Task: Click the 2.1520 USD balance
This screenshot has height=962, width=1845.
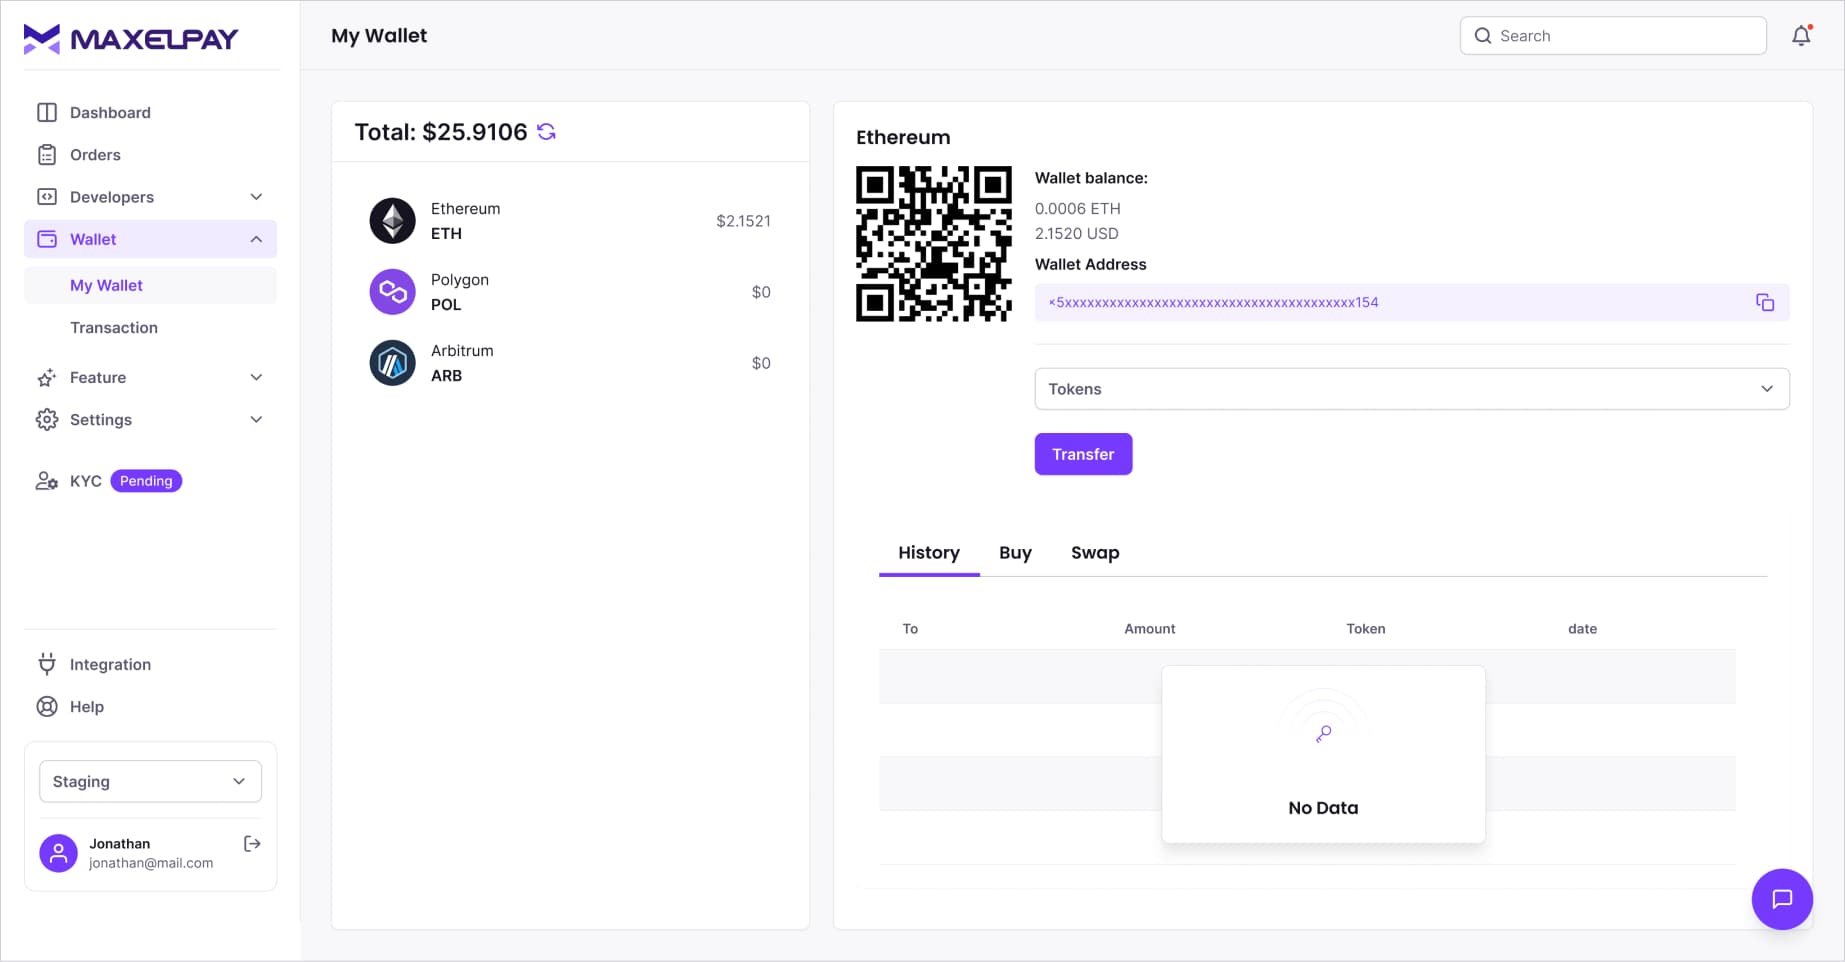Action: click(x=1076, y=233)
